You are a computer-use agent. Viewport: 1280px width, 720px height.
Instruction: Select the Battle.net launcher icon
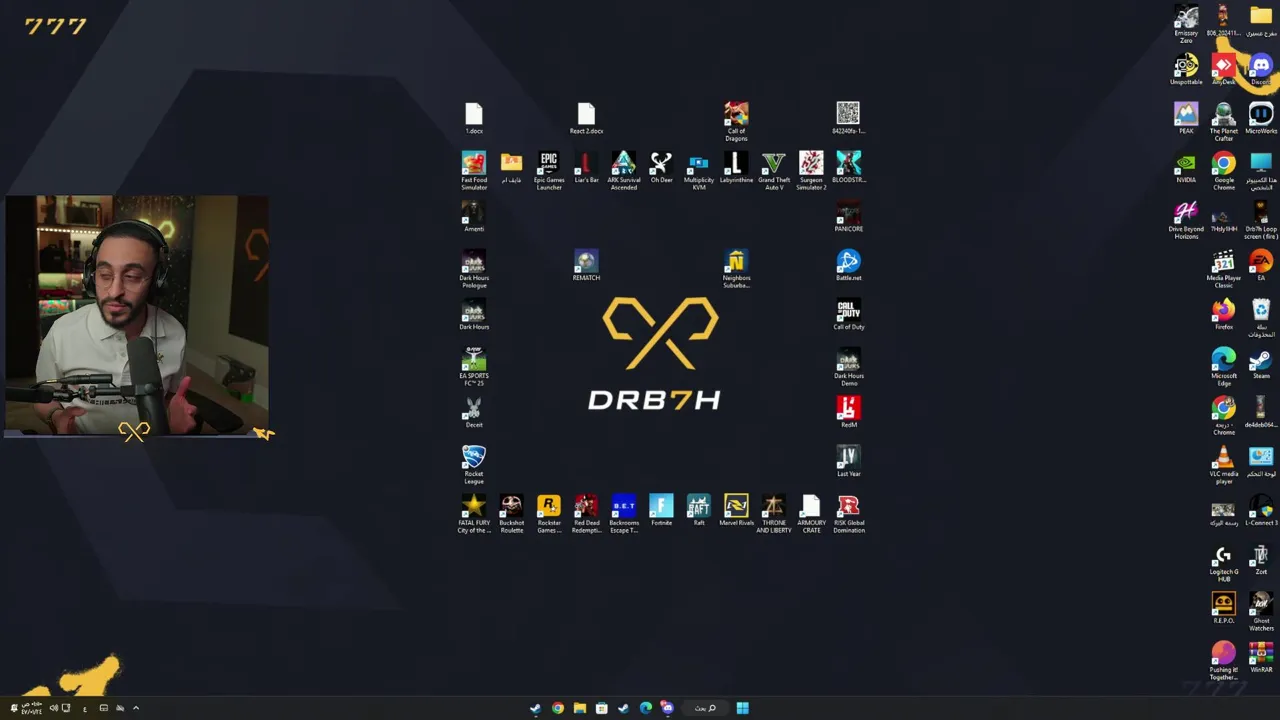(x=848, y=265)
